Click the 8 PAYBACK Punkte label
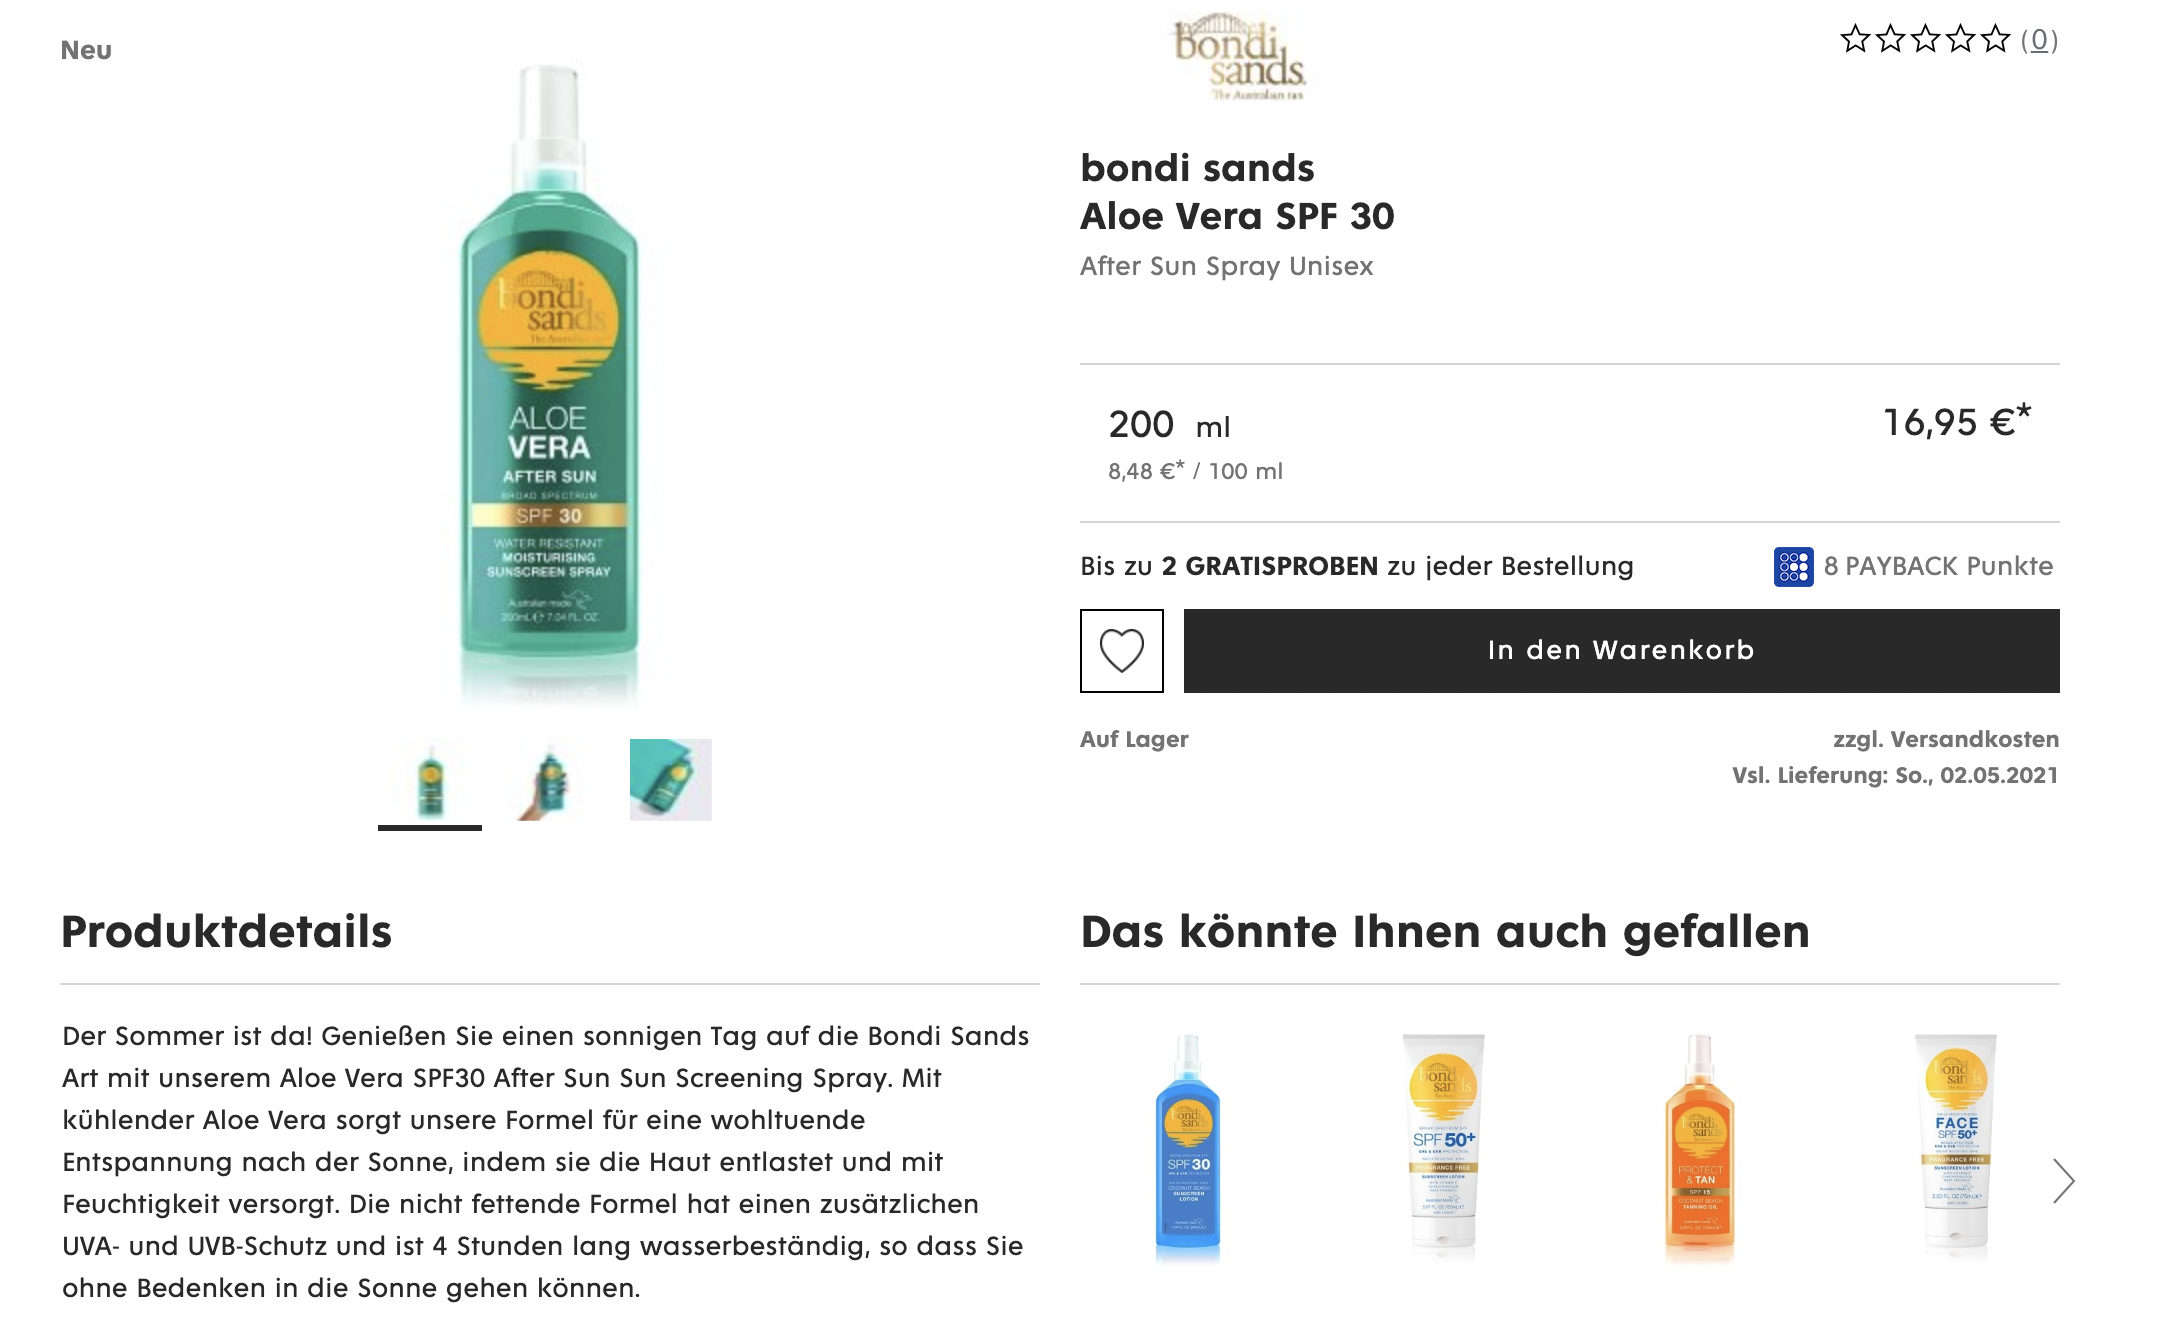2172x1332 pixels. (1938, 566)
